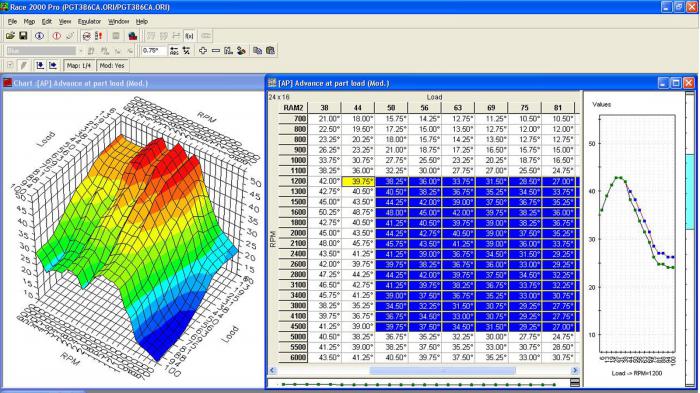This screenshot has width=700, height=393.
Task: Open the Emulator menu
Action: [x=89, y=21]
